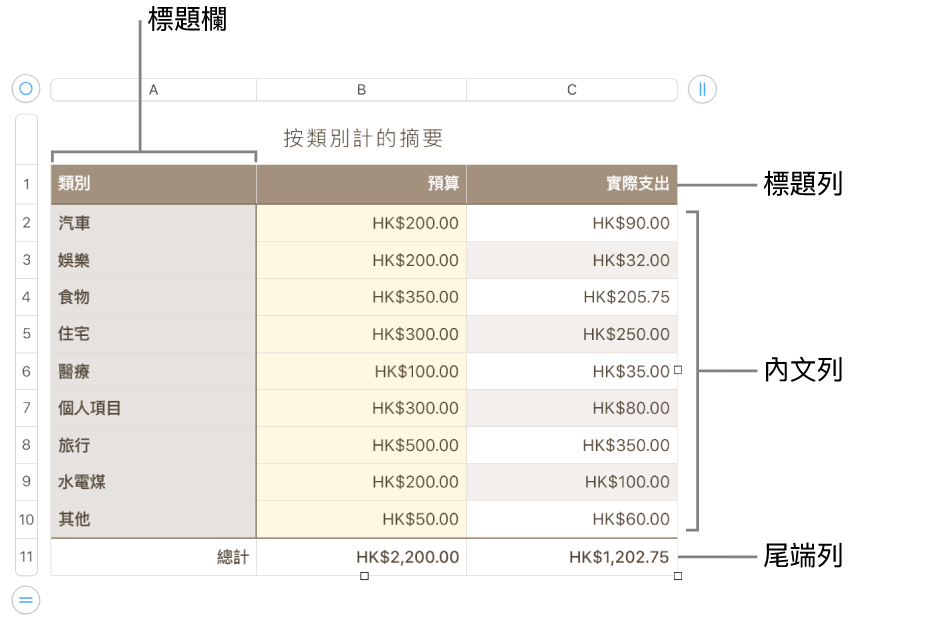This screenshot has height=620, width=928.
Task: Click header cell 預算
Action: tap(362, 184)
